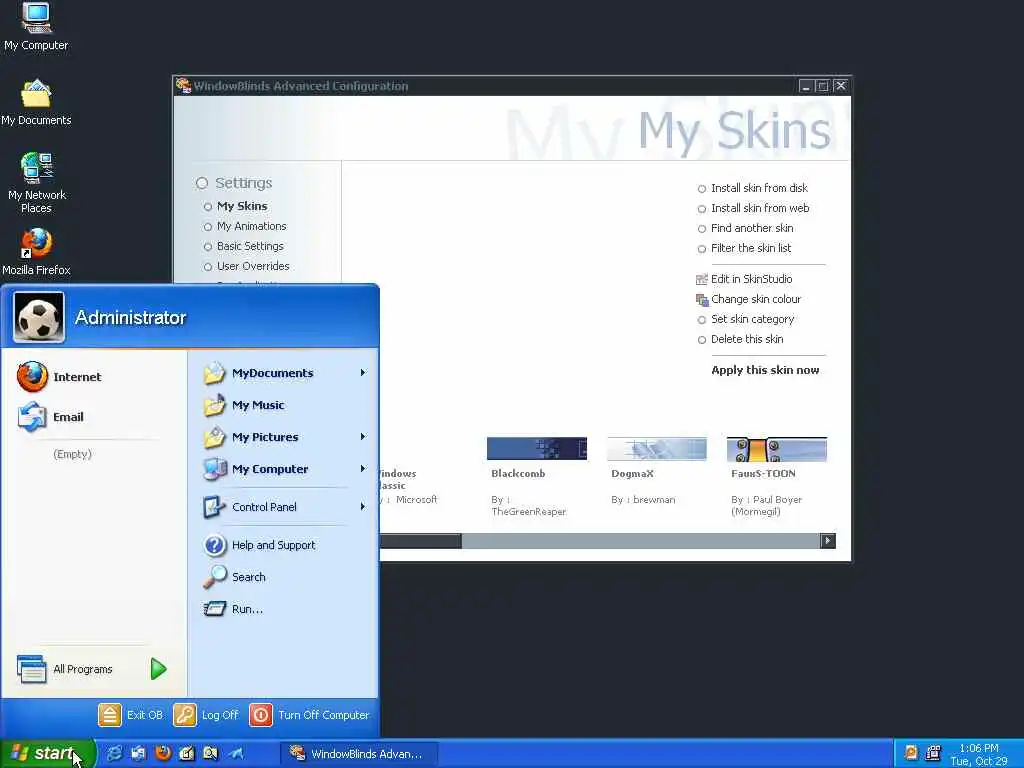Click Exit OB button
This screenshot has height=768, width=1024.
131,715
